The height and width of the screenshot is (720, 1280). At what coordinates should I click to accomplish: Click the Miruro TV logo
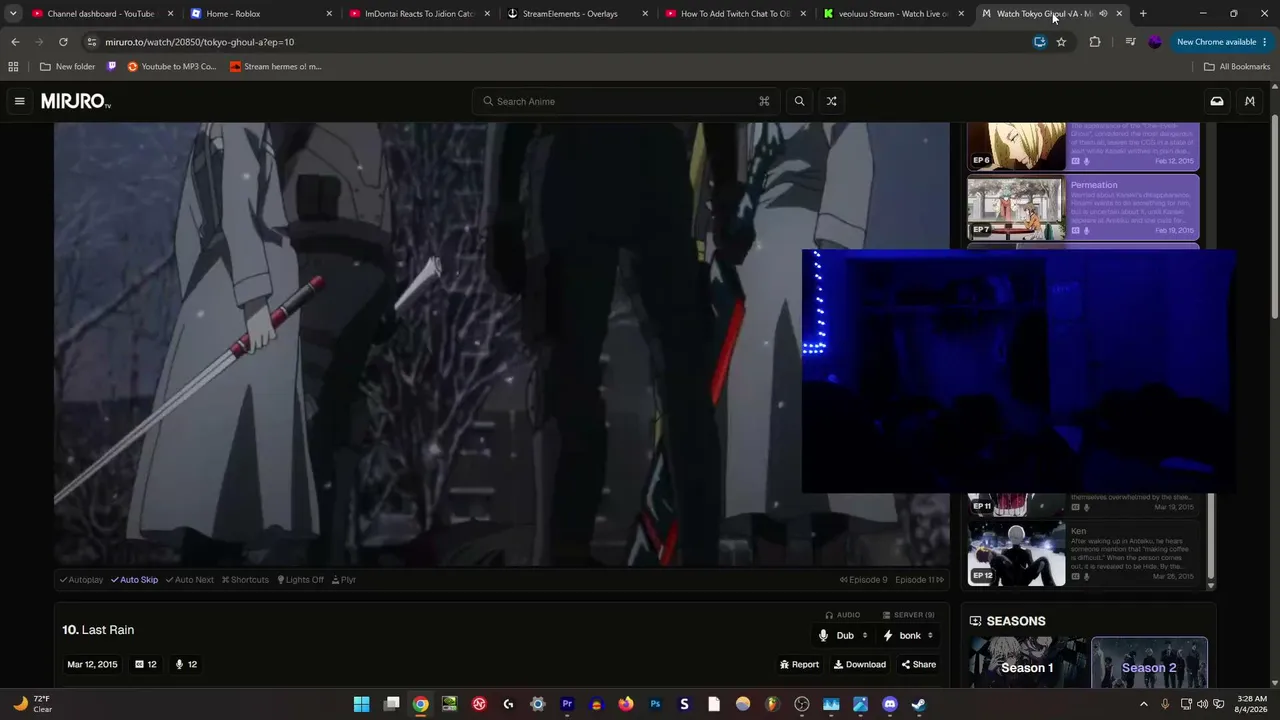pyautogui.click(x=76, y=101)
